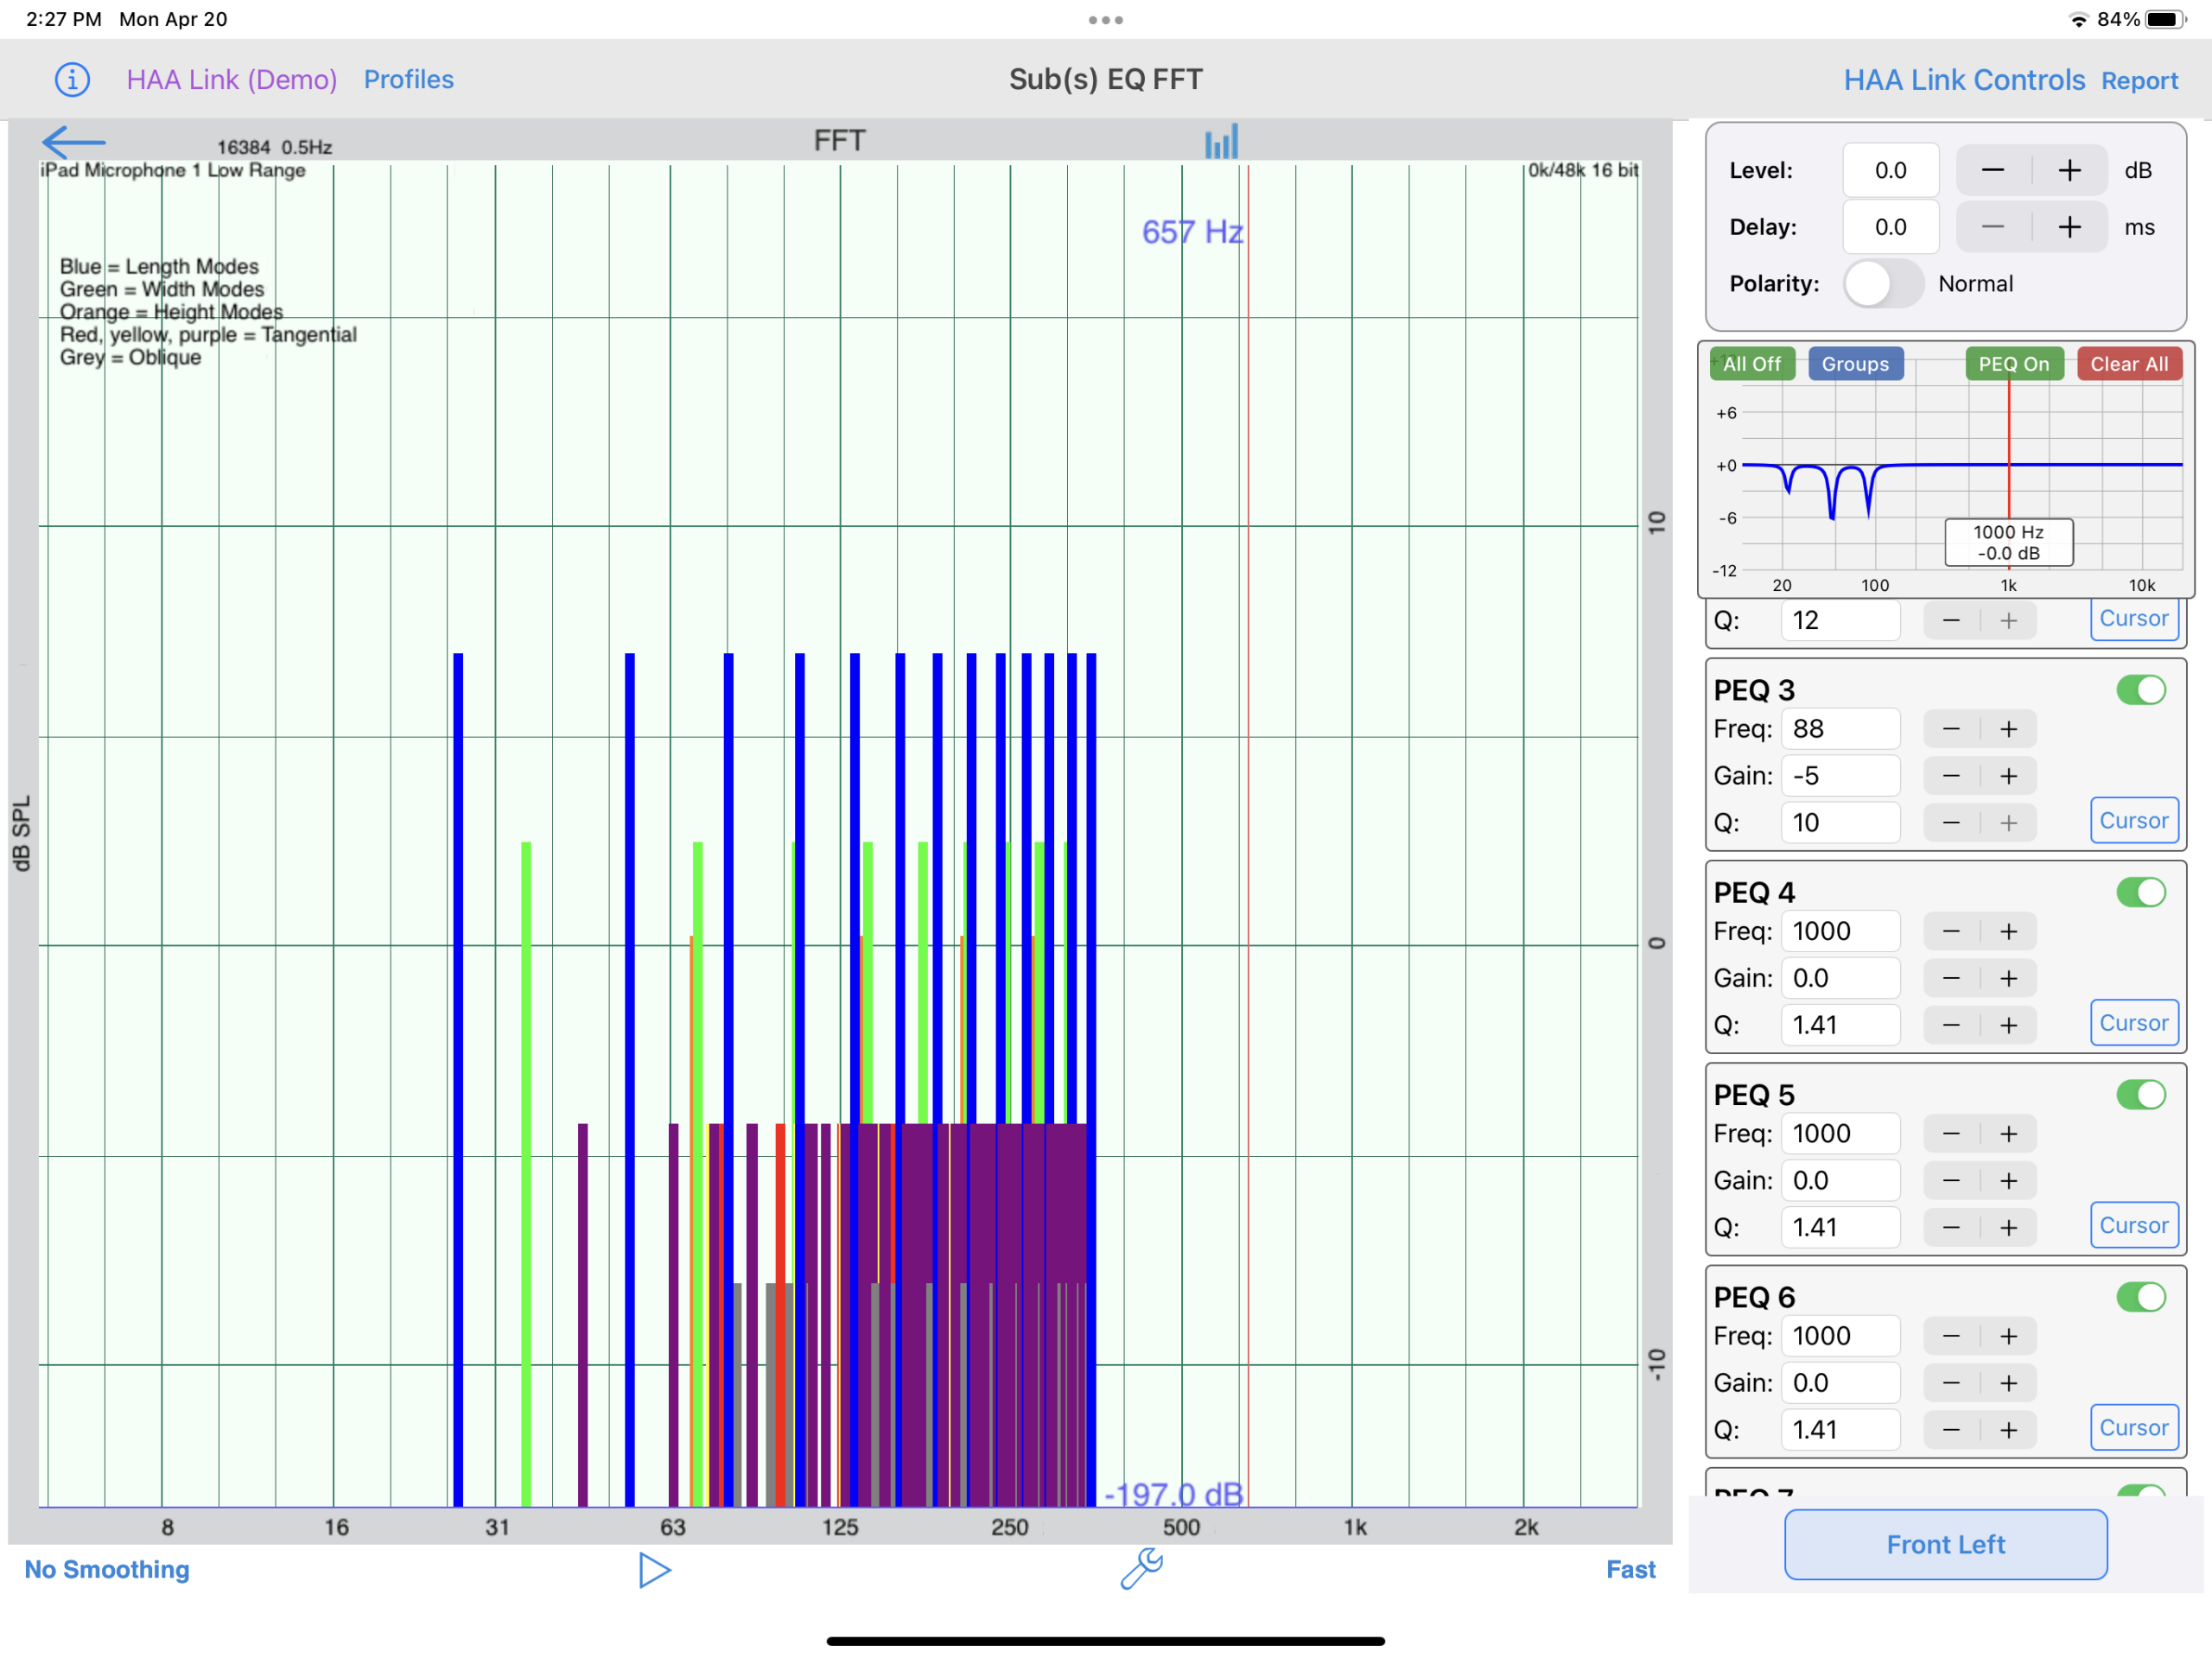
Task: Open the Front Left channel selector
Action: click(1945, 1544)
